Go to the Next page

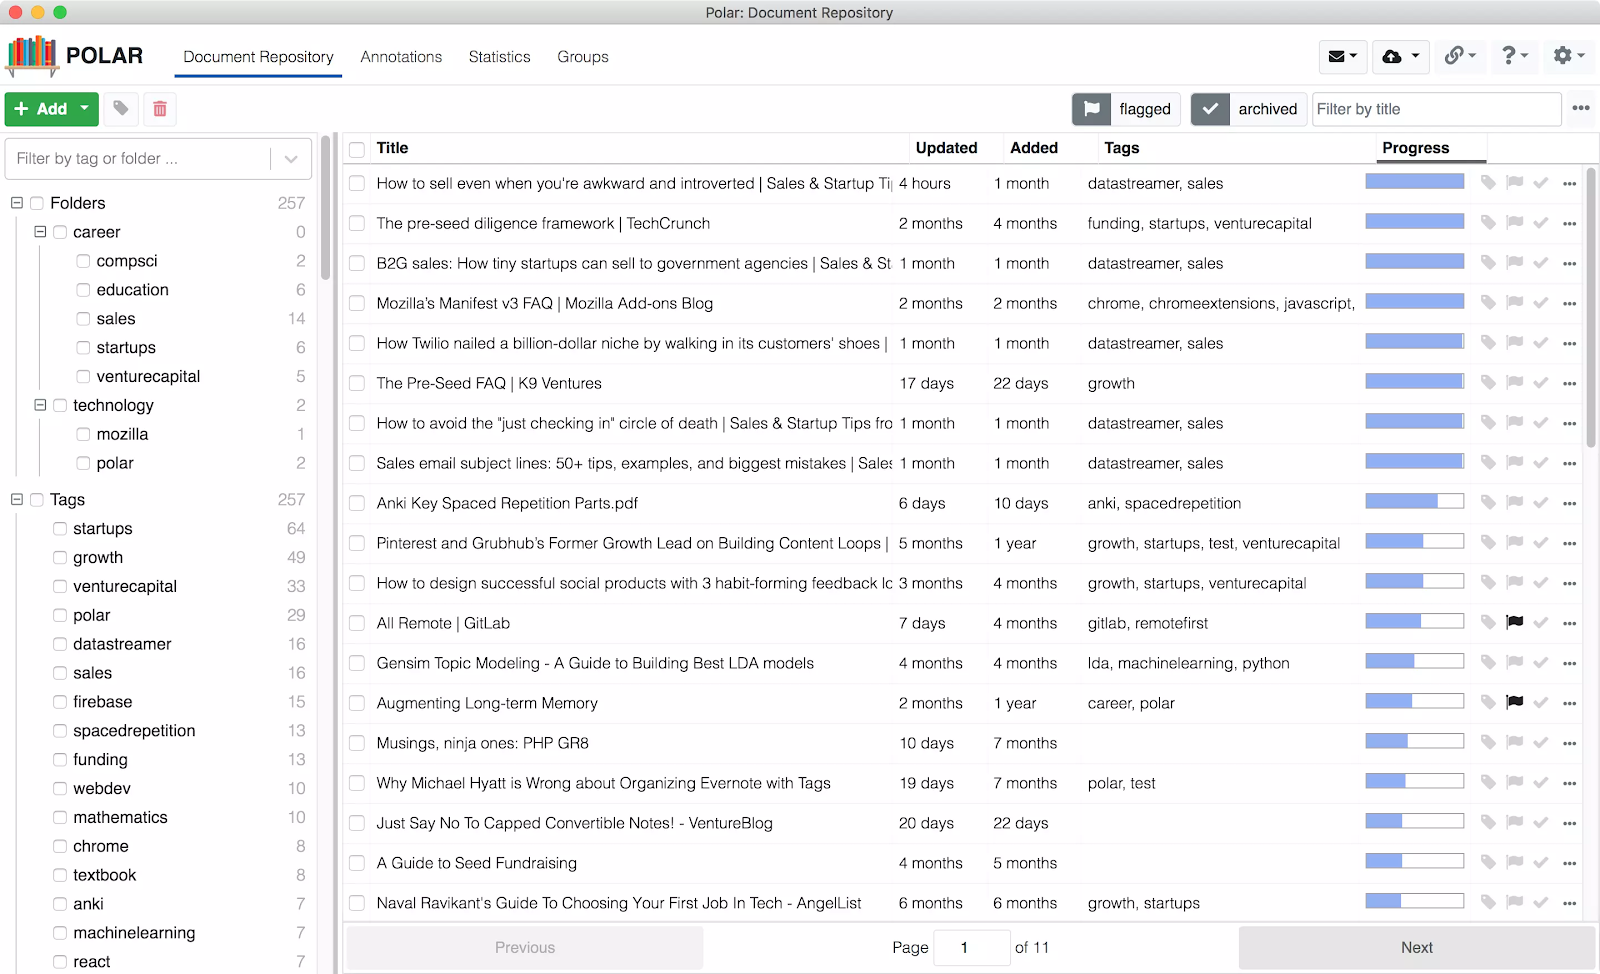1416,948
